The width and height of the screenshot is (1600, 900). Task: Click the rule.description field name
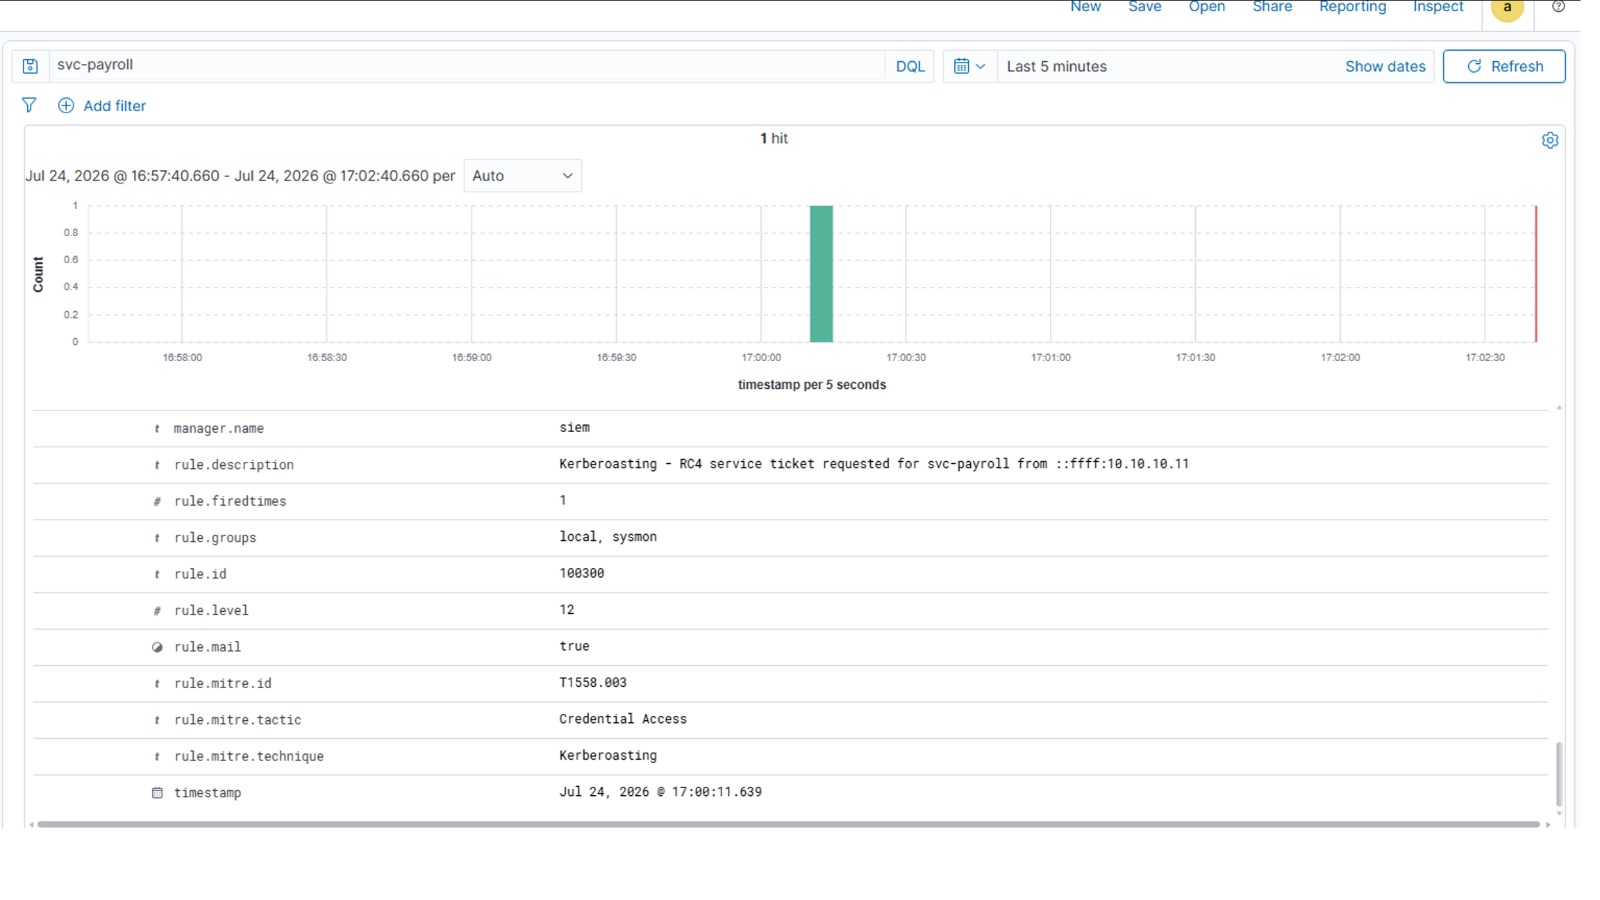pyautogui.click(x=234, y=465)
